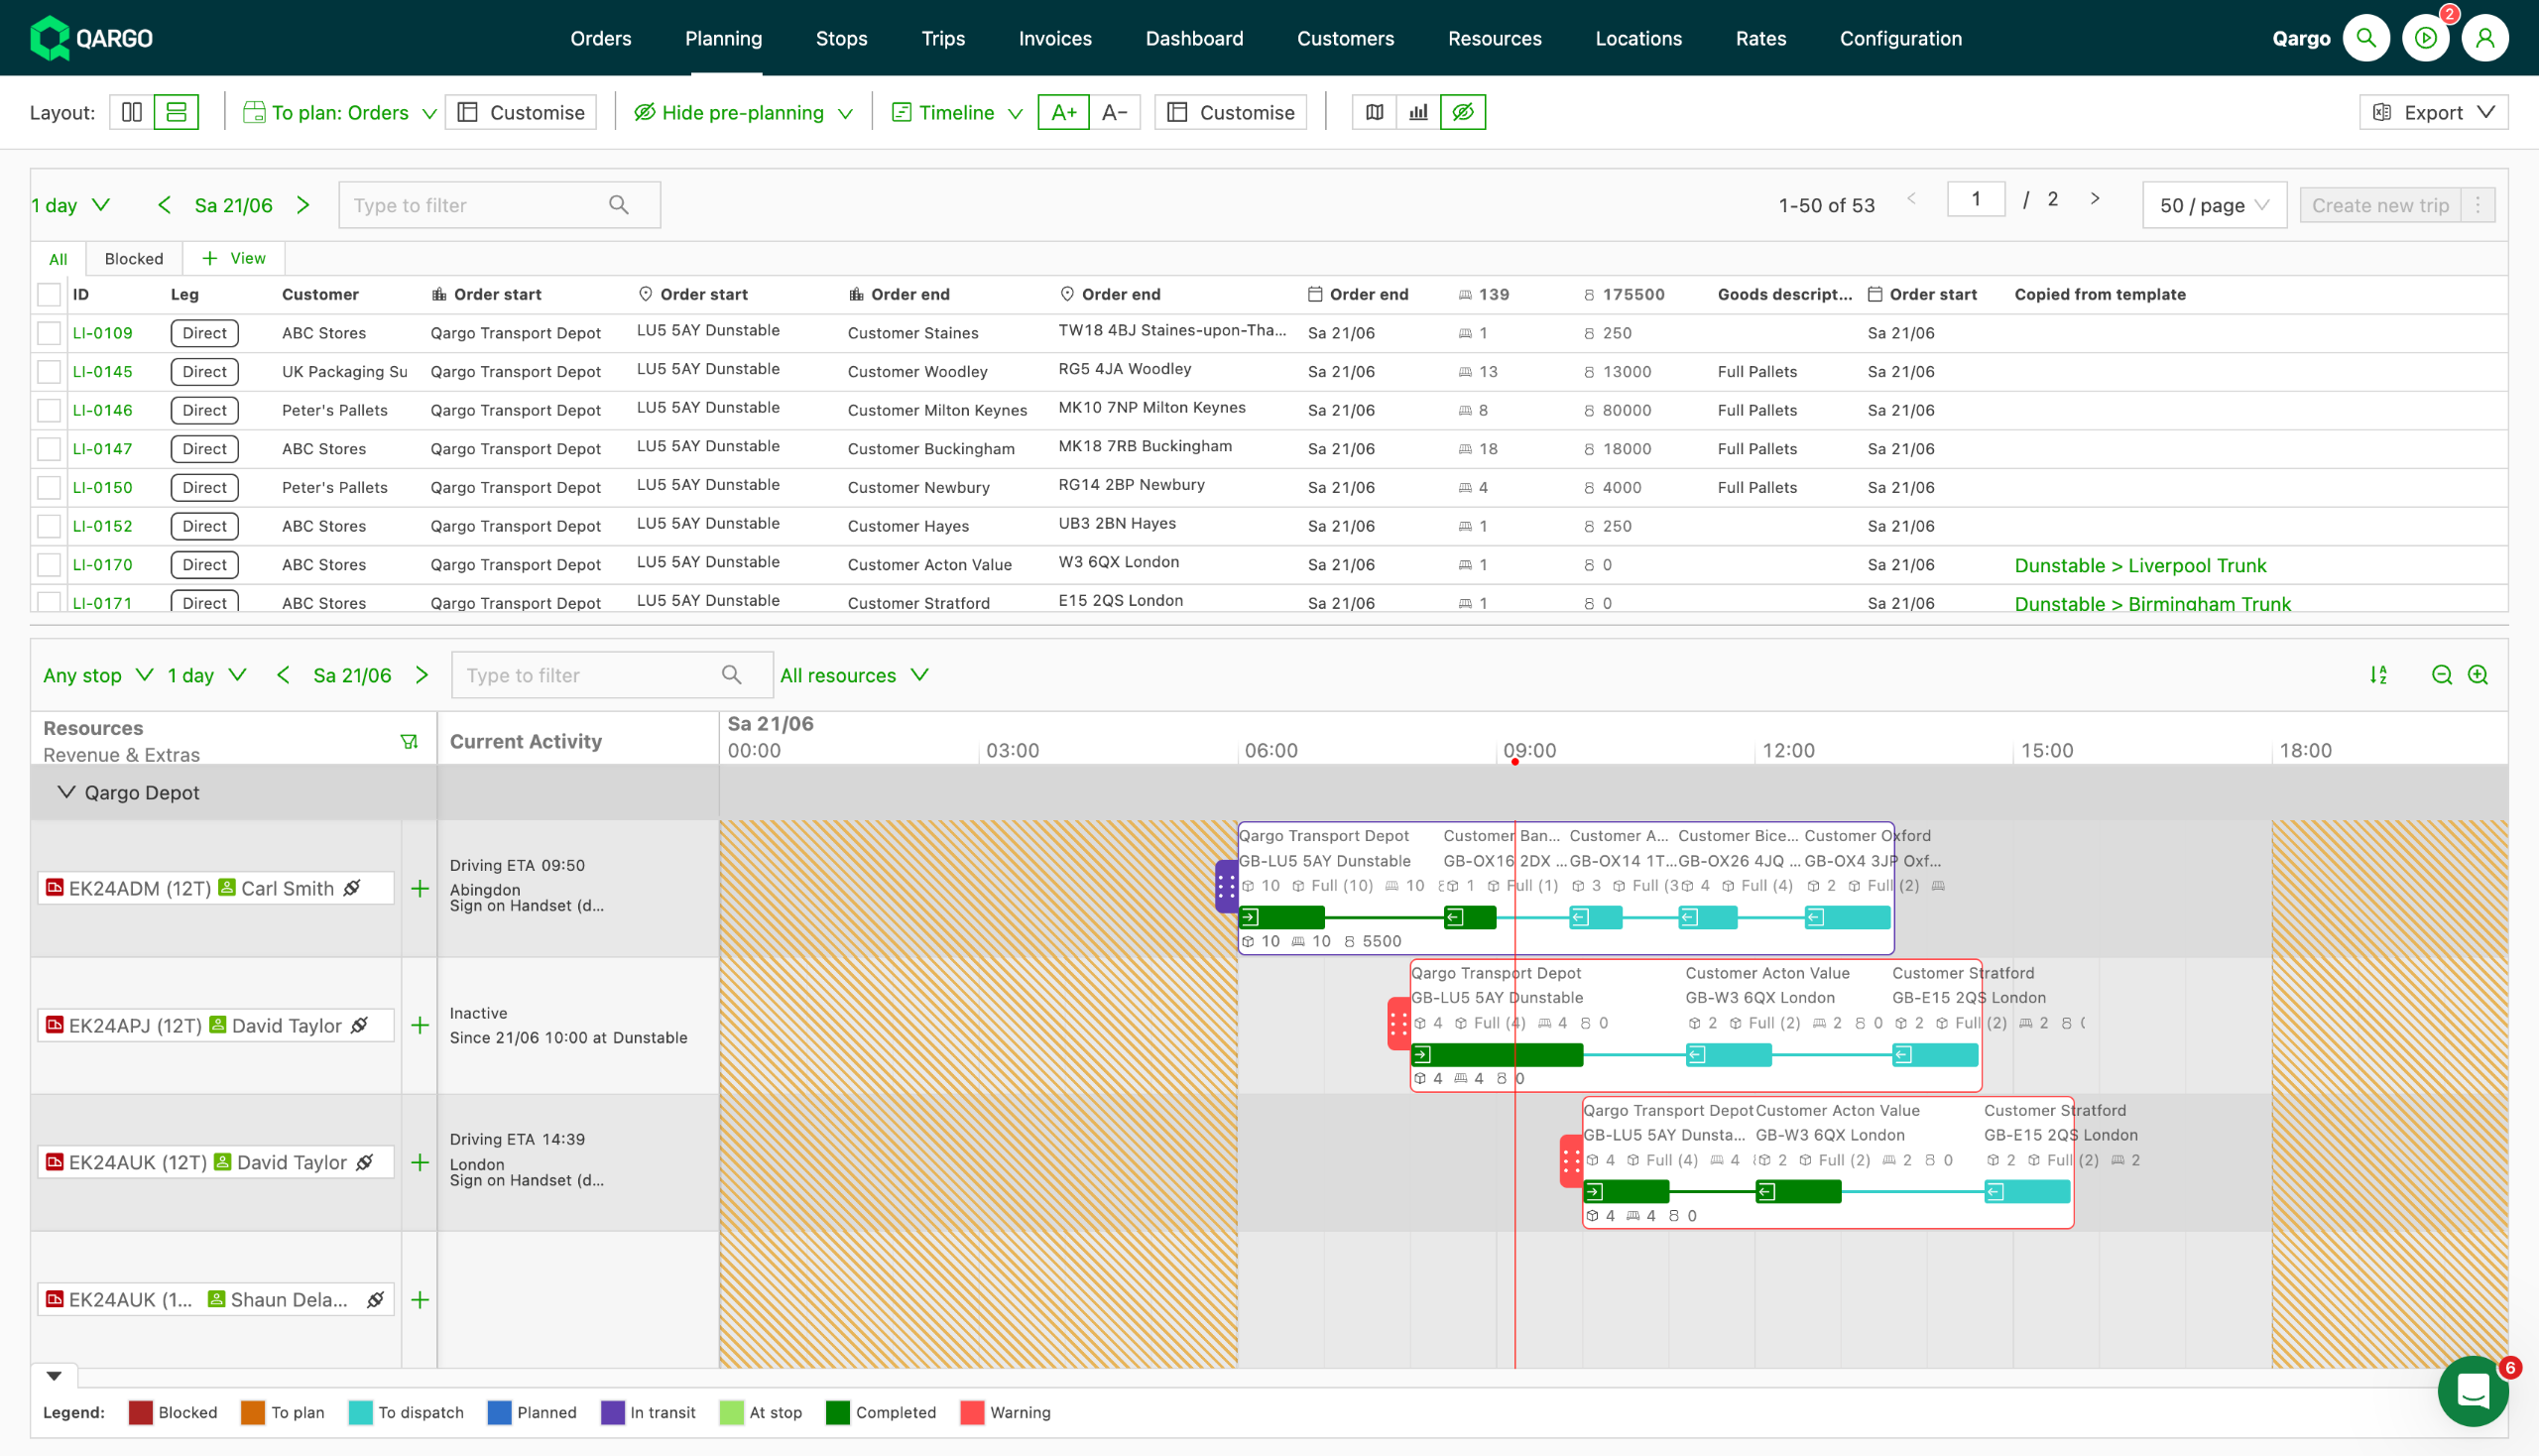This screenshot has width=2539, height=1456.
Task: Zoom out on the timeline
Action: click(x=2441, y=675)
